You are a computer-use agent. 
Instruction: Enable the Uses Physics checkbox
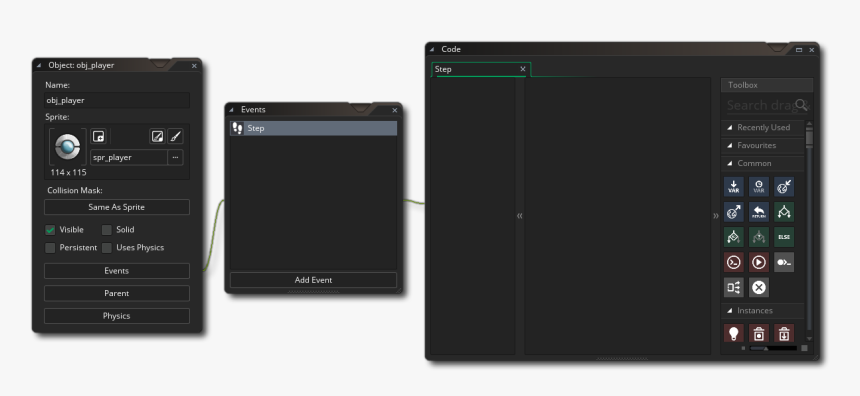106,248
